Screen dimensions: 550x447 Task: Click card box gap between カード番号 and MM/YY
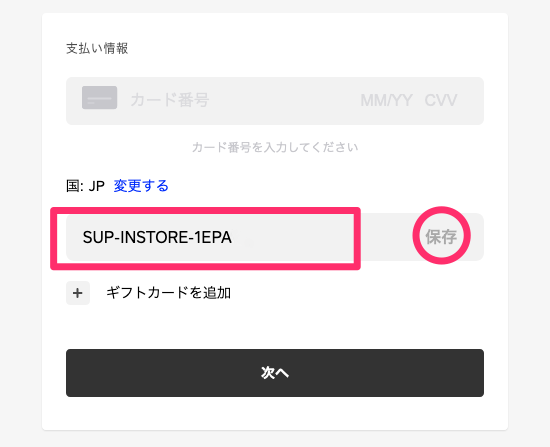click(284, 101)
